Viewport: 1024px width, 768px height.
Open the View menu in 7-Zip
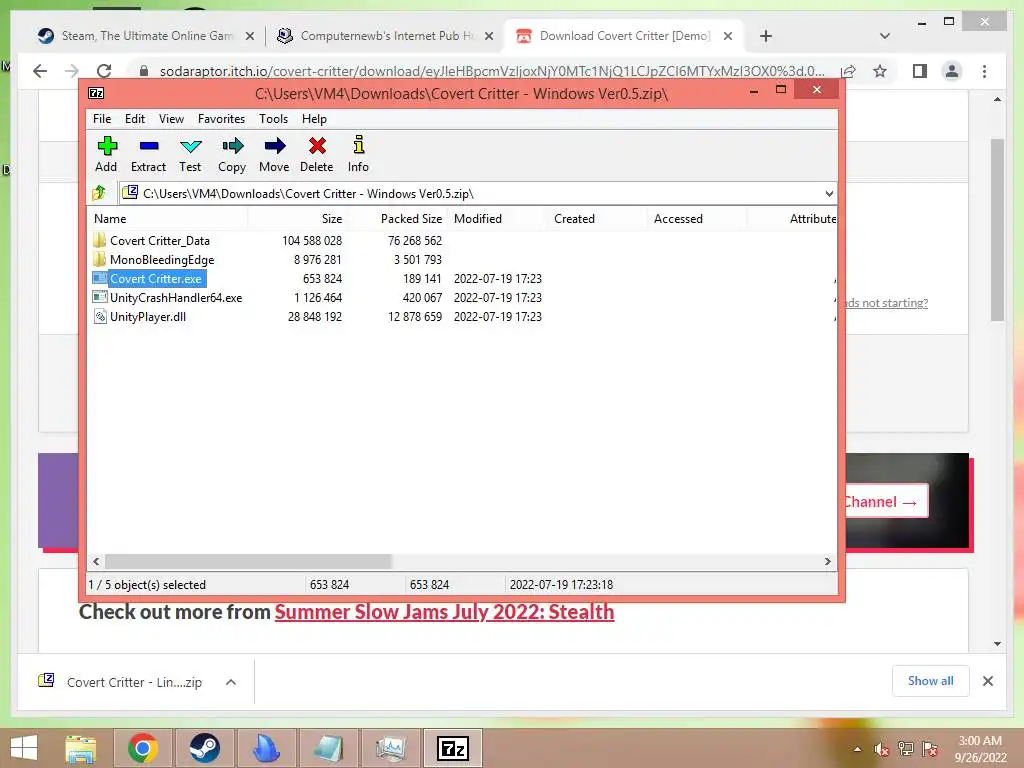point(171,119)
